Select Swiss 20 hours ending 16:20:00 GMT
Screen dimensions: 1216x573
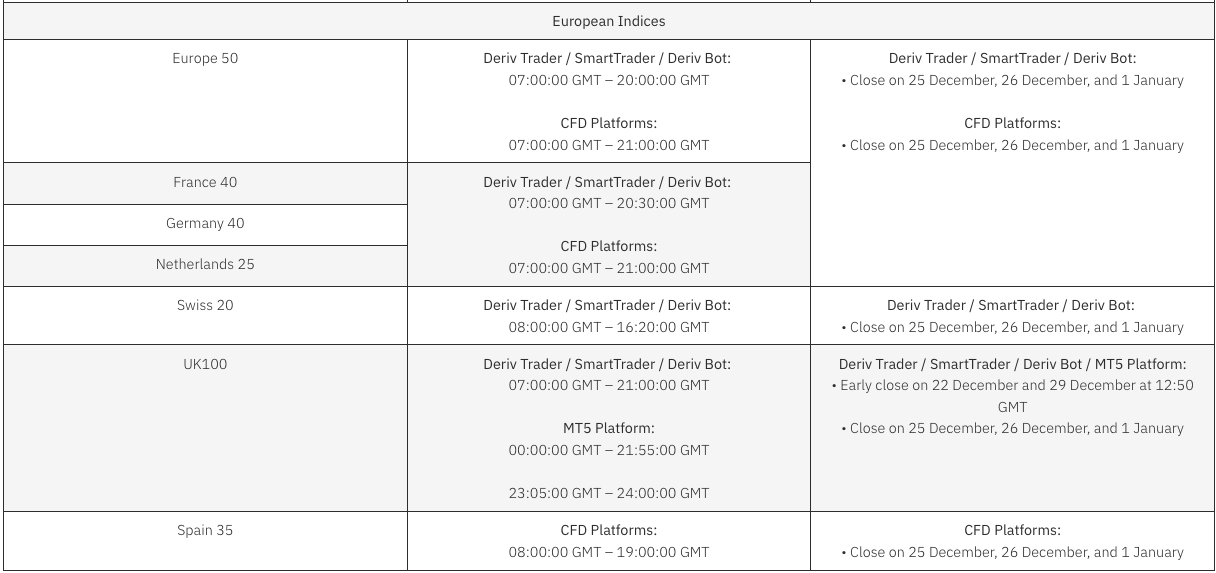pyautogui.click(x=608, y=327)
